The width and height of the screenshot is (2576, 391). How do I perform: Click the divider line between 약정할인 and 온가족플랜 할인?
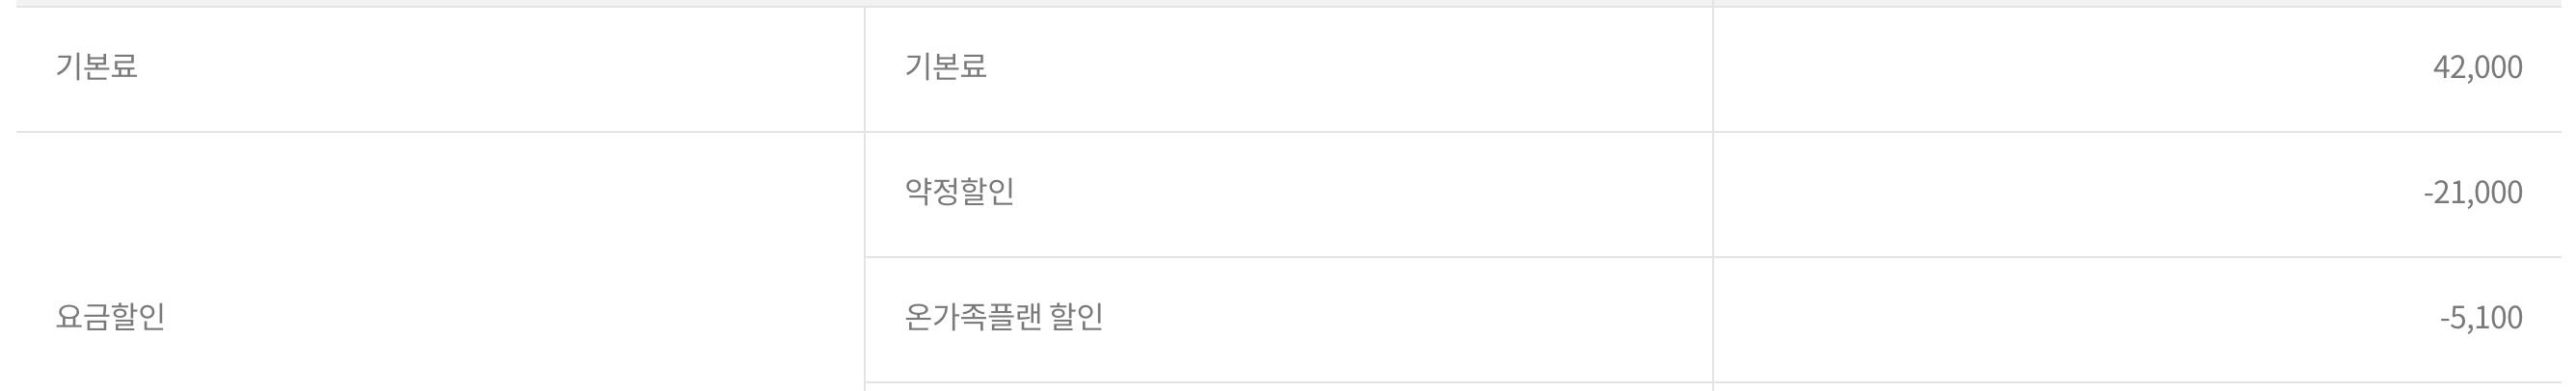tap(1288, 257)
